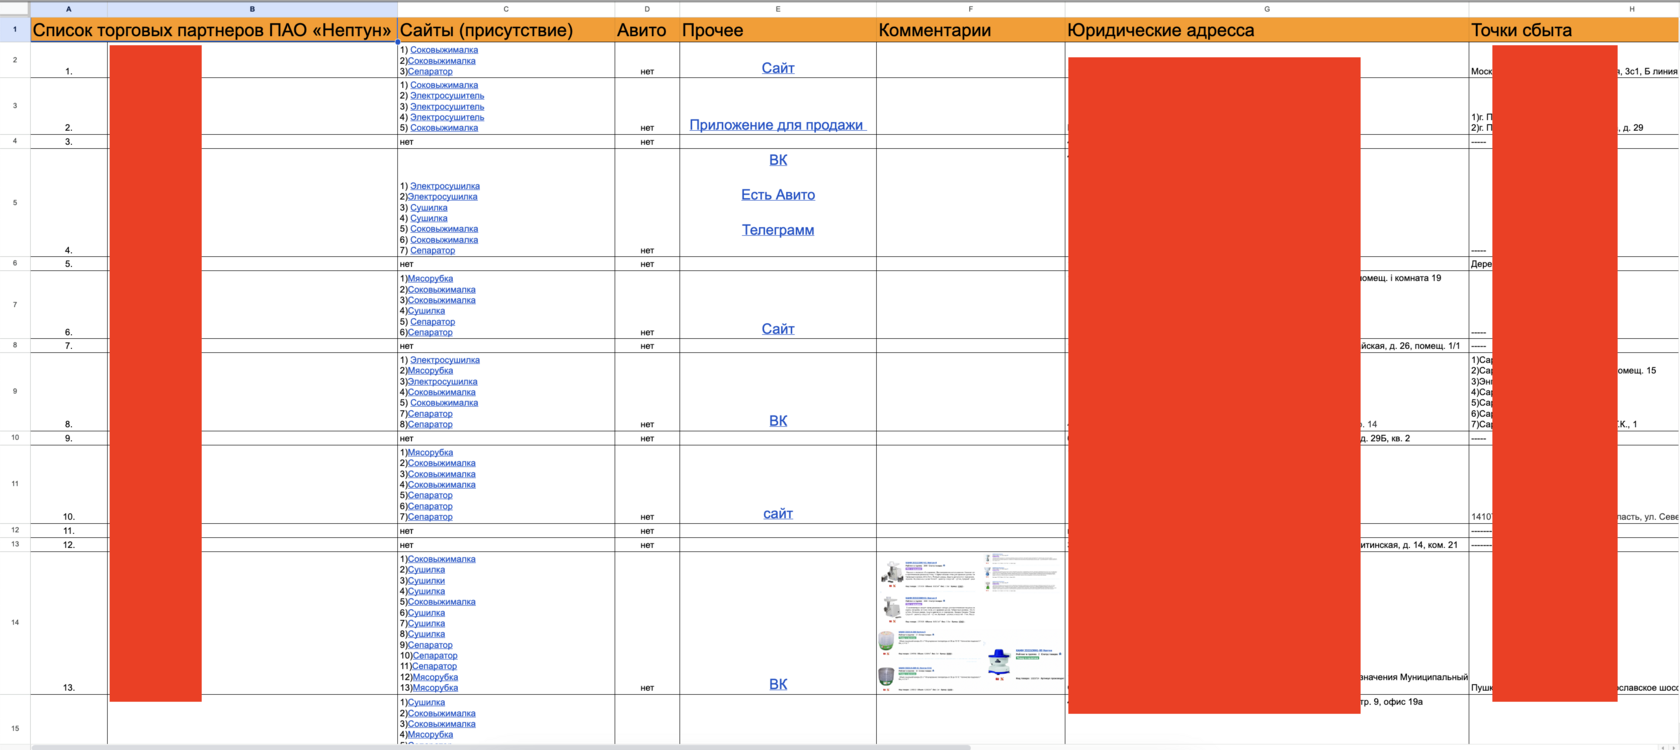This screenshot has height=750, width=1680.
Task: Select address cell containing 'д. 14, ком. 21'
Action: point(1266,545)
